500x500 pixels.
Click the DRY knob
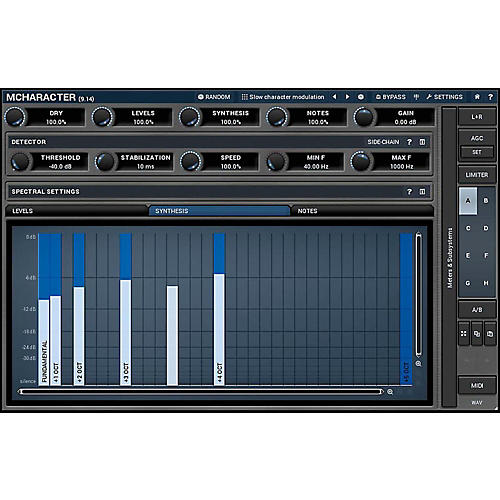[x=15, y=117]
